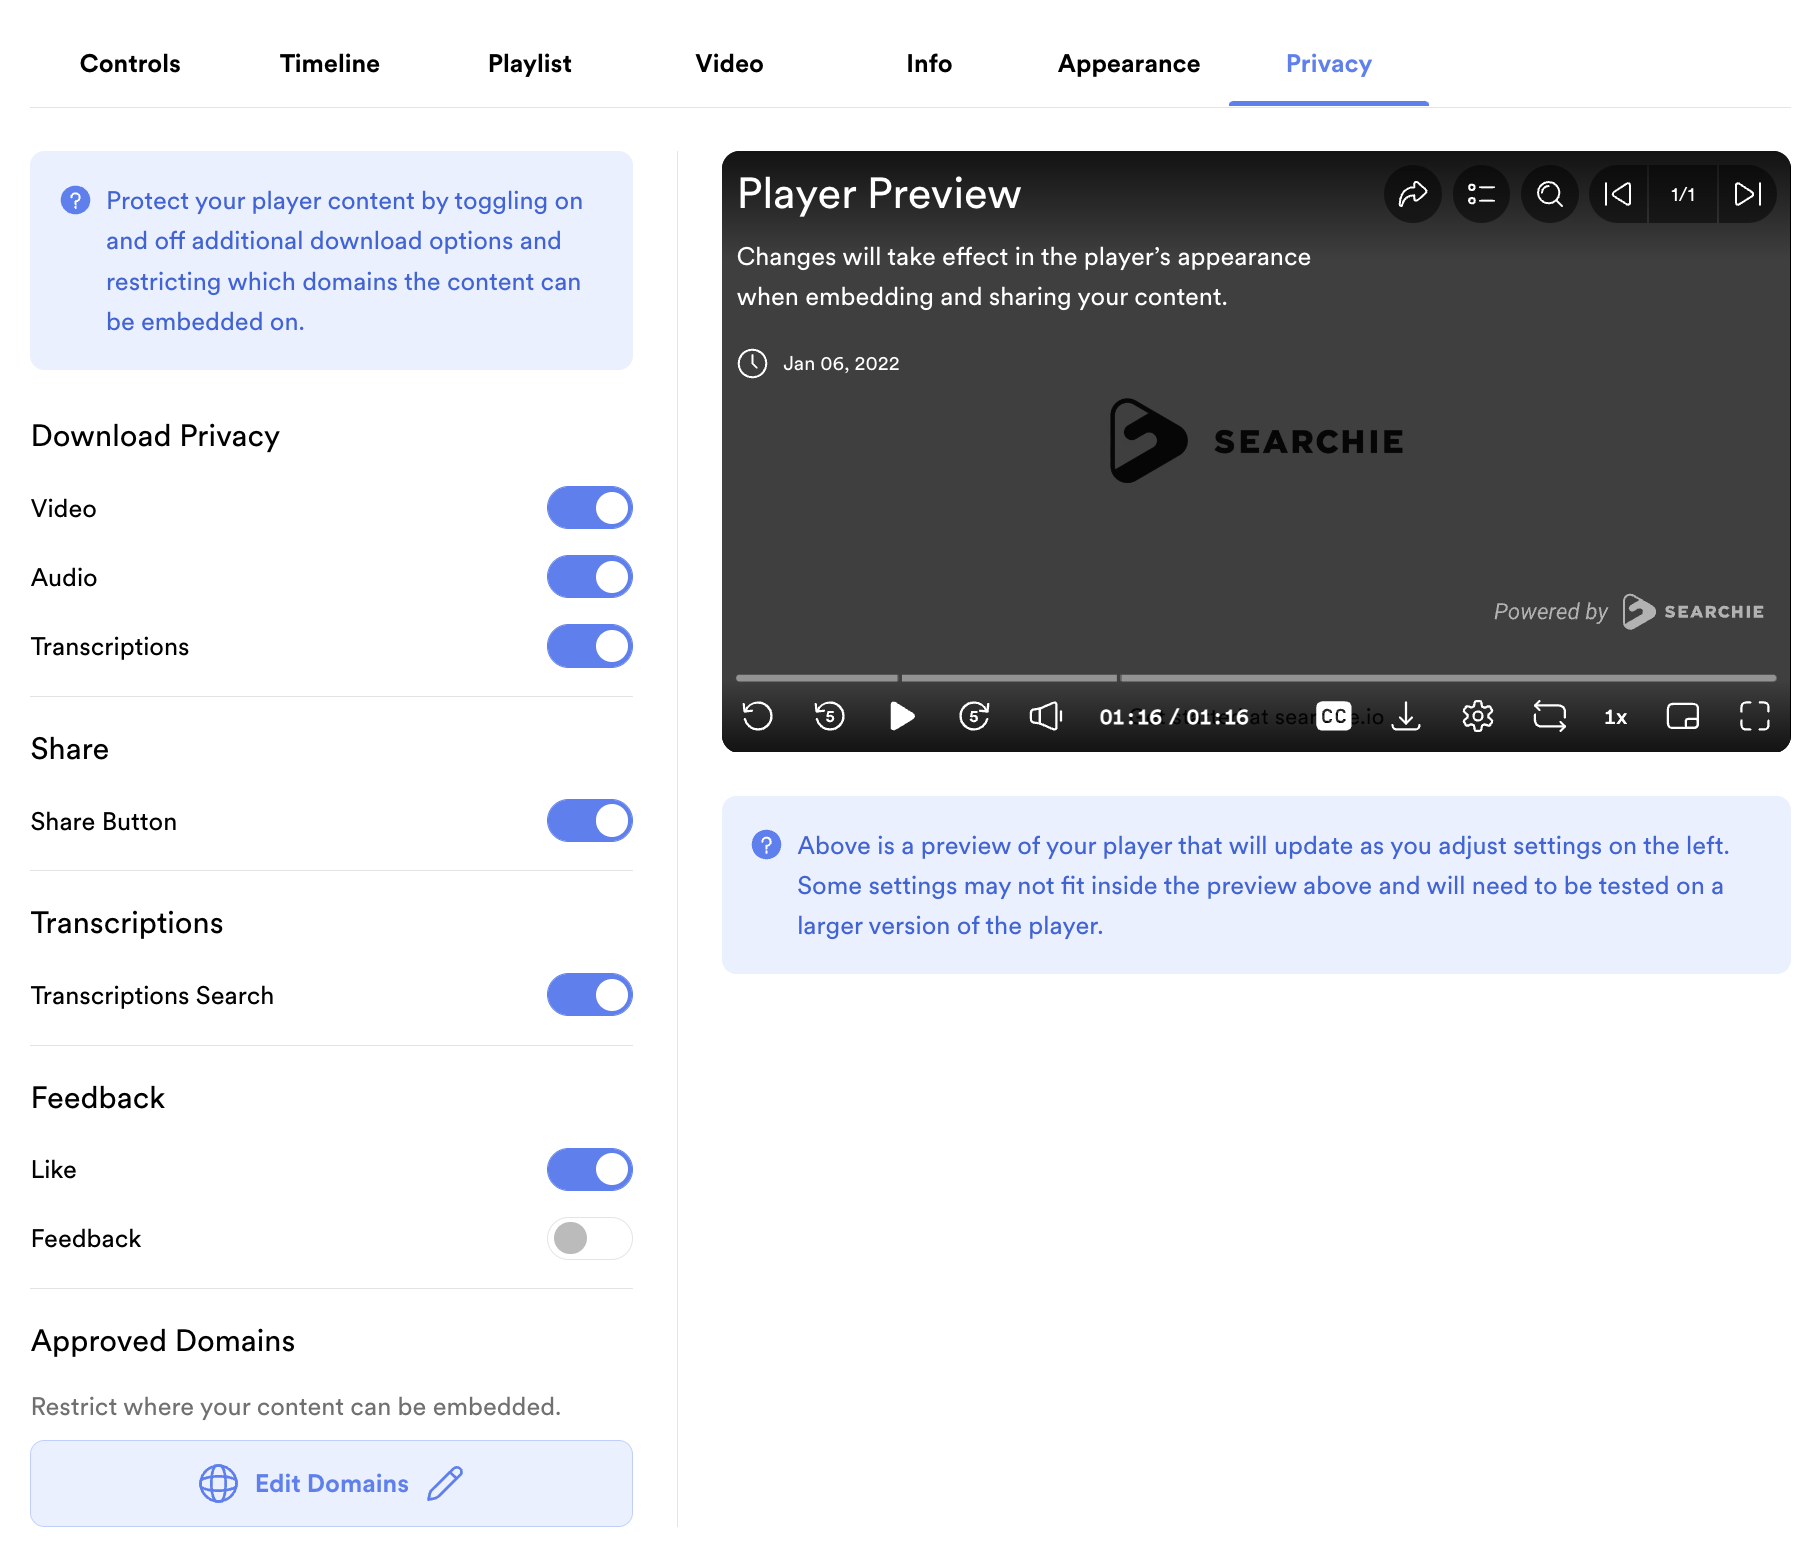This screenshot has width=1820, height=1556.
Task: Click the Approved Domains heading
Action: 163,1341
